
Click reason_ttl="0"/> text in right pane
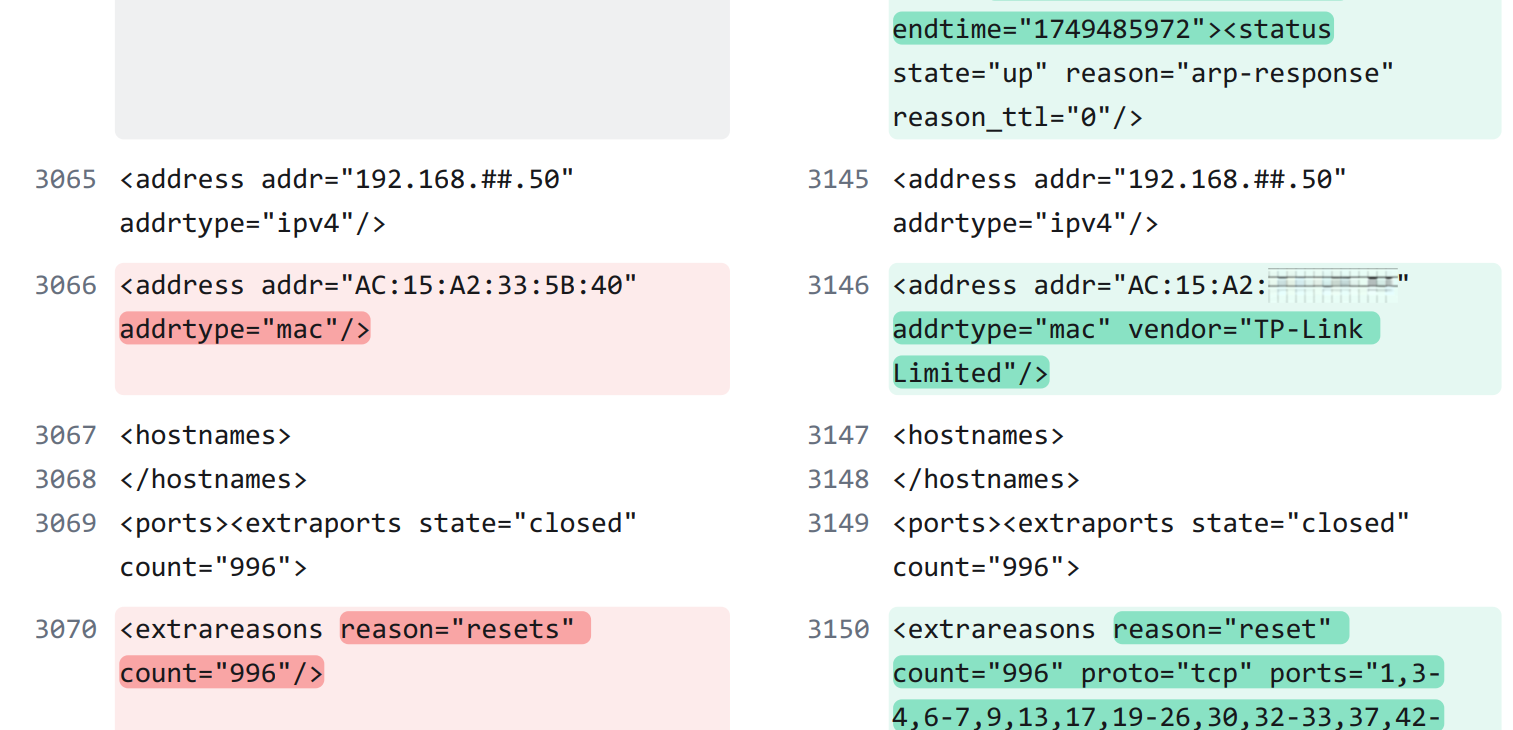[x=1018, y=118]
